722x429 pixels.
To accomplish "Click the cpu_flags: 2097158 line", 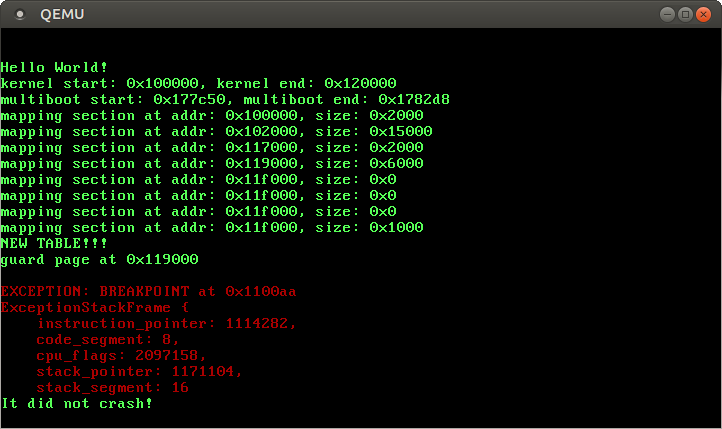I will pyautogui.click(x=121, y=355).
